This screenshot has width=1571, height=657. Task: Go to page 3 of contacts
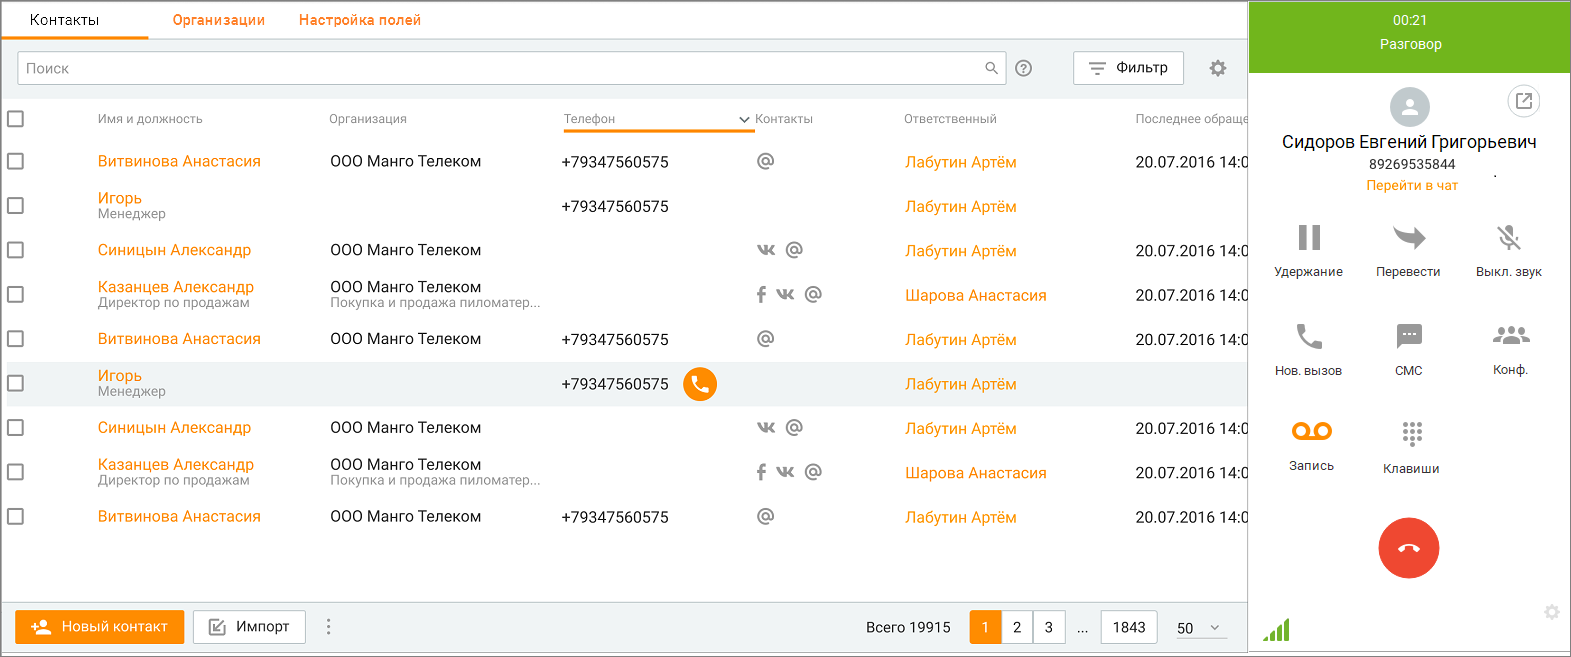1049,627
